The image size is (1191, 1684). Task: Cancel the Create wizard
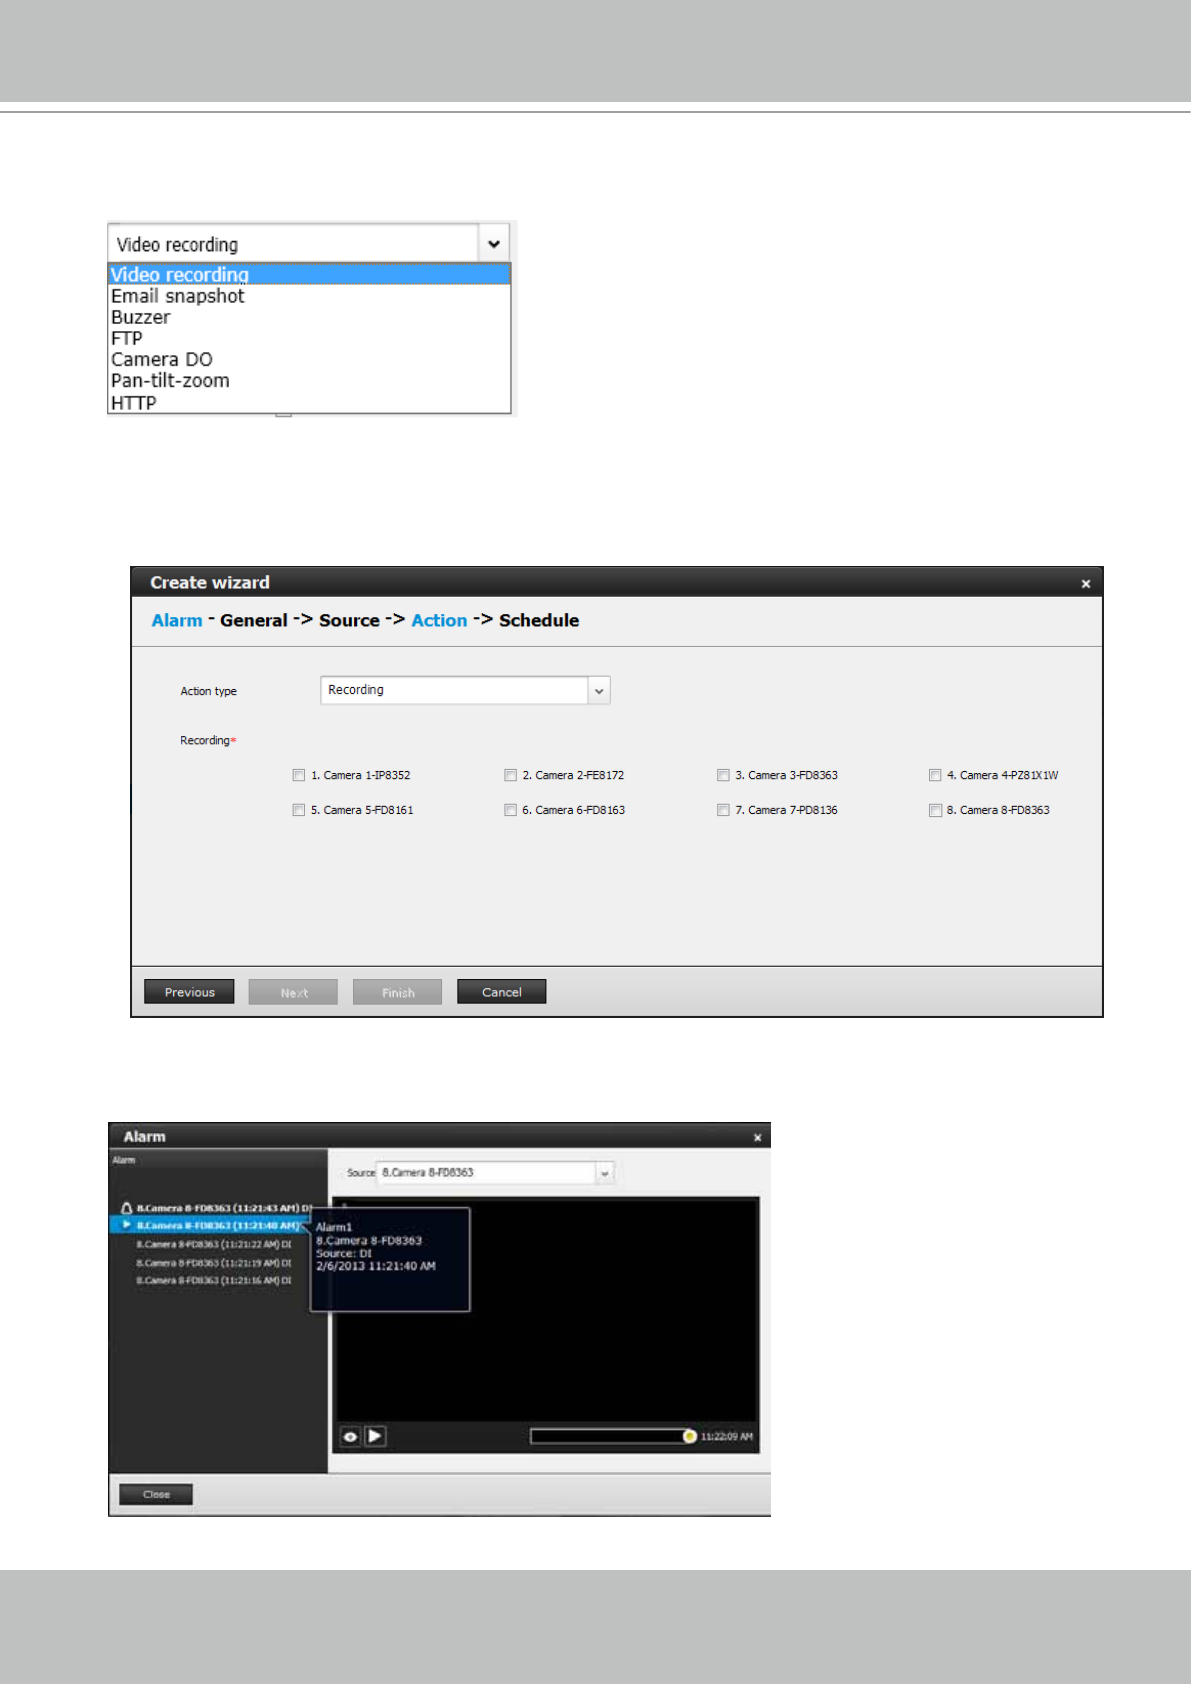[x=501, y=992]
